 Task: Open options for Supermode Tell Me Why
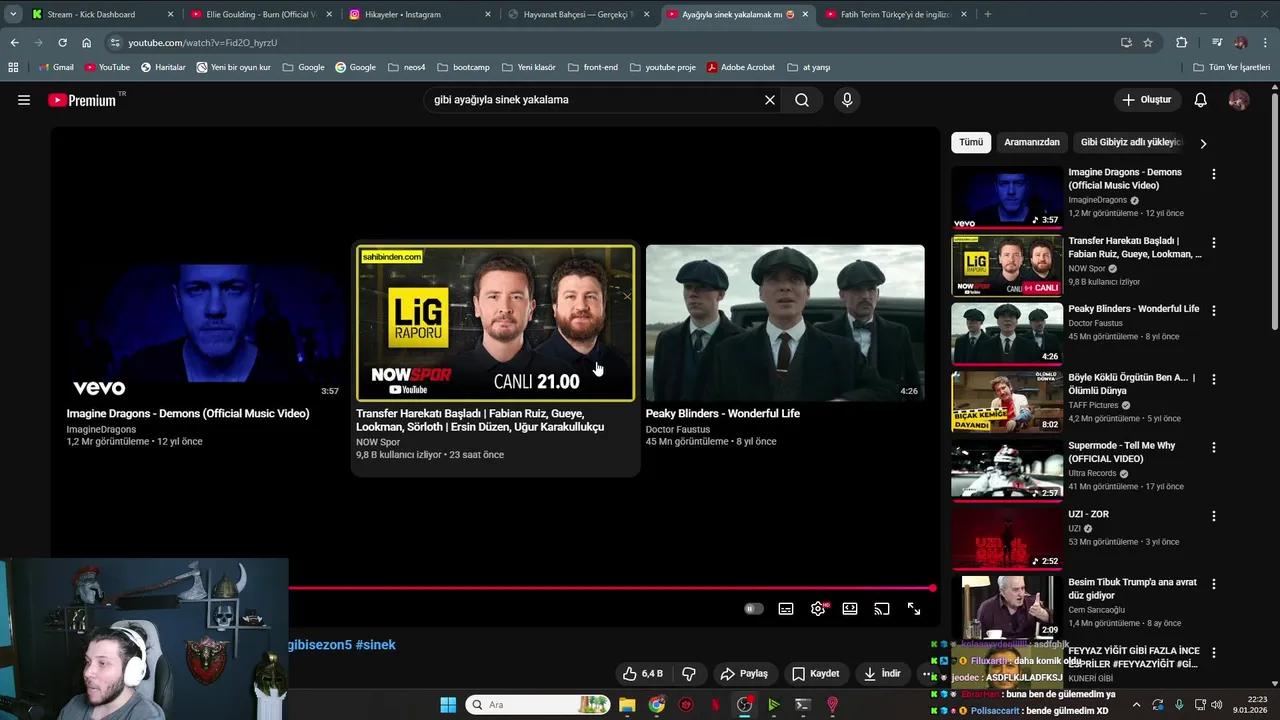tap(1214, 447)
